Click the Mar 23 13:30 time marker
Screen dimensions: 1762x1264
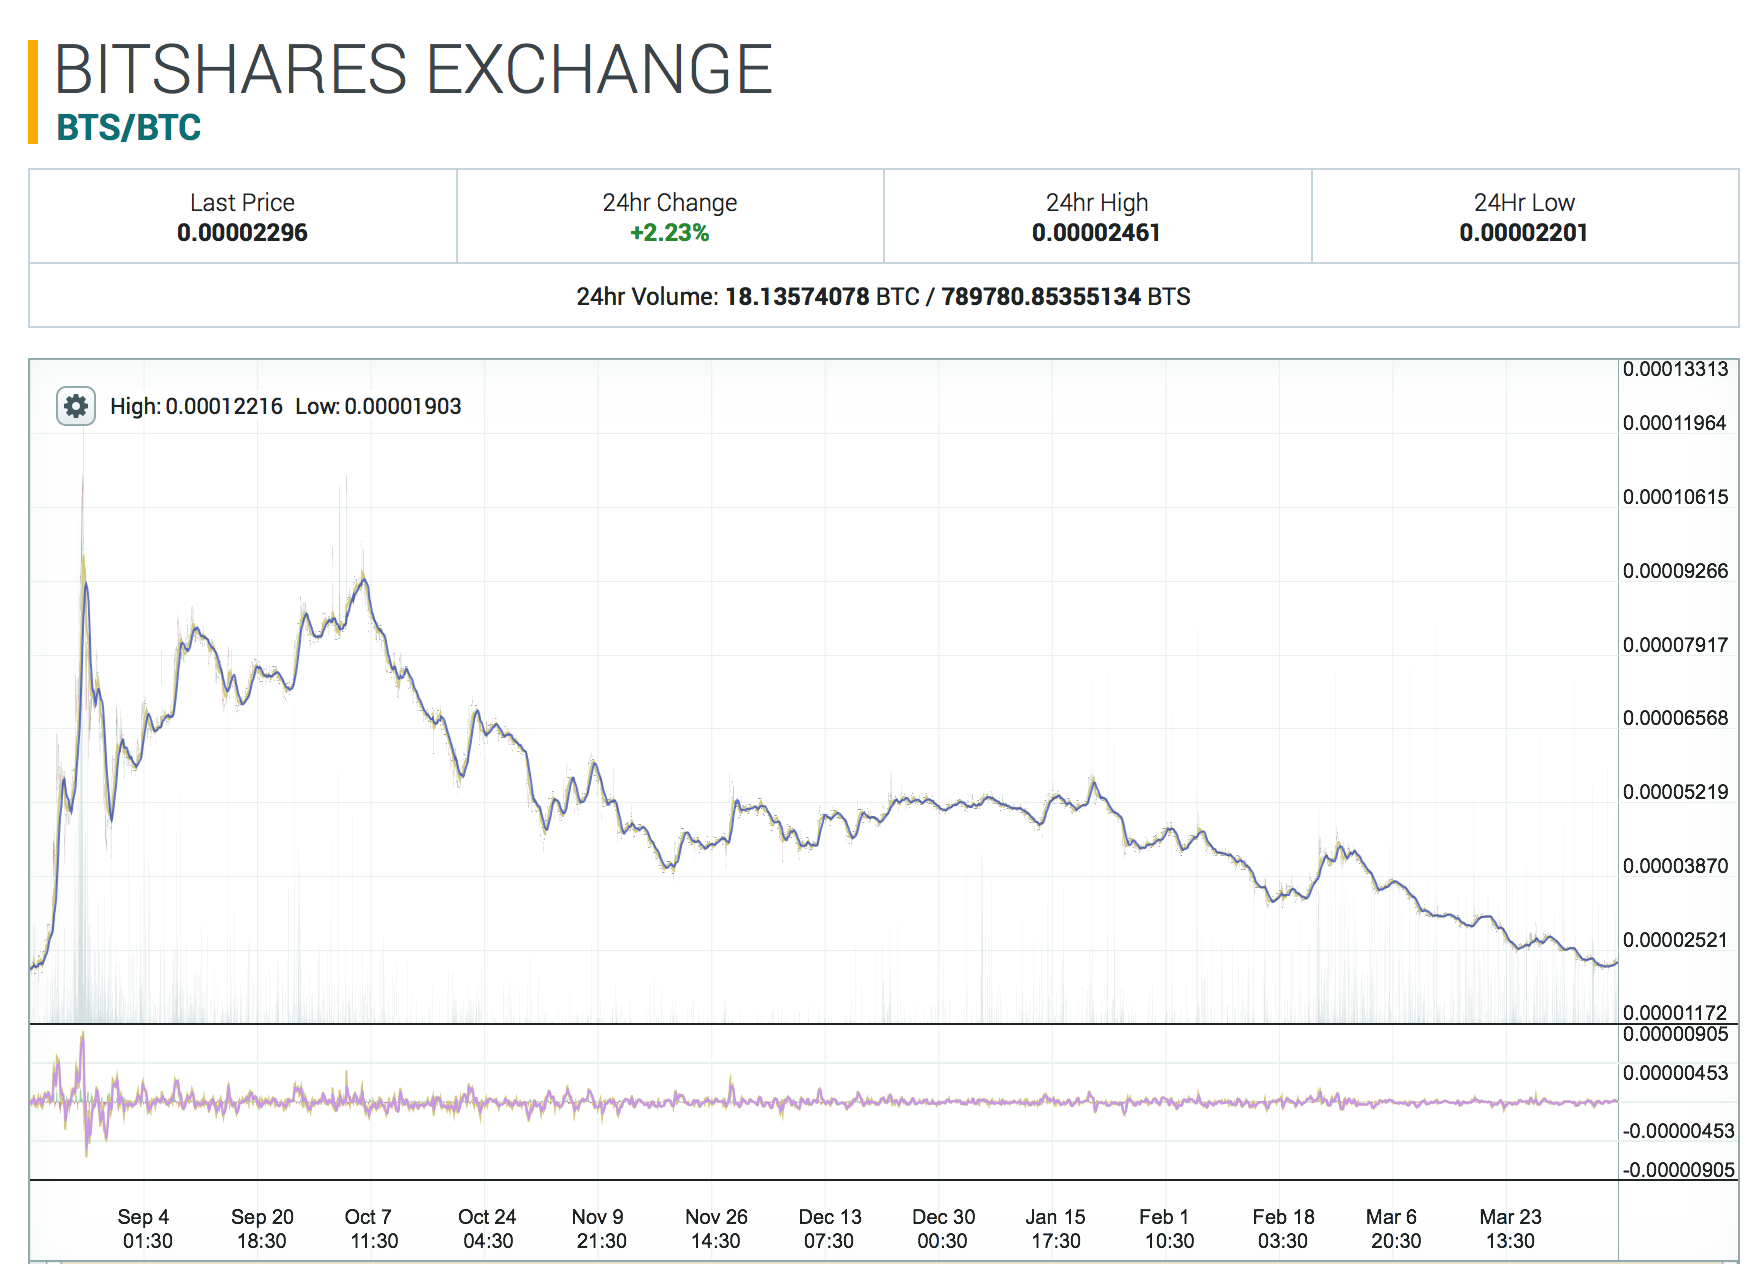(x=1510, y=1229)
